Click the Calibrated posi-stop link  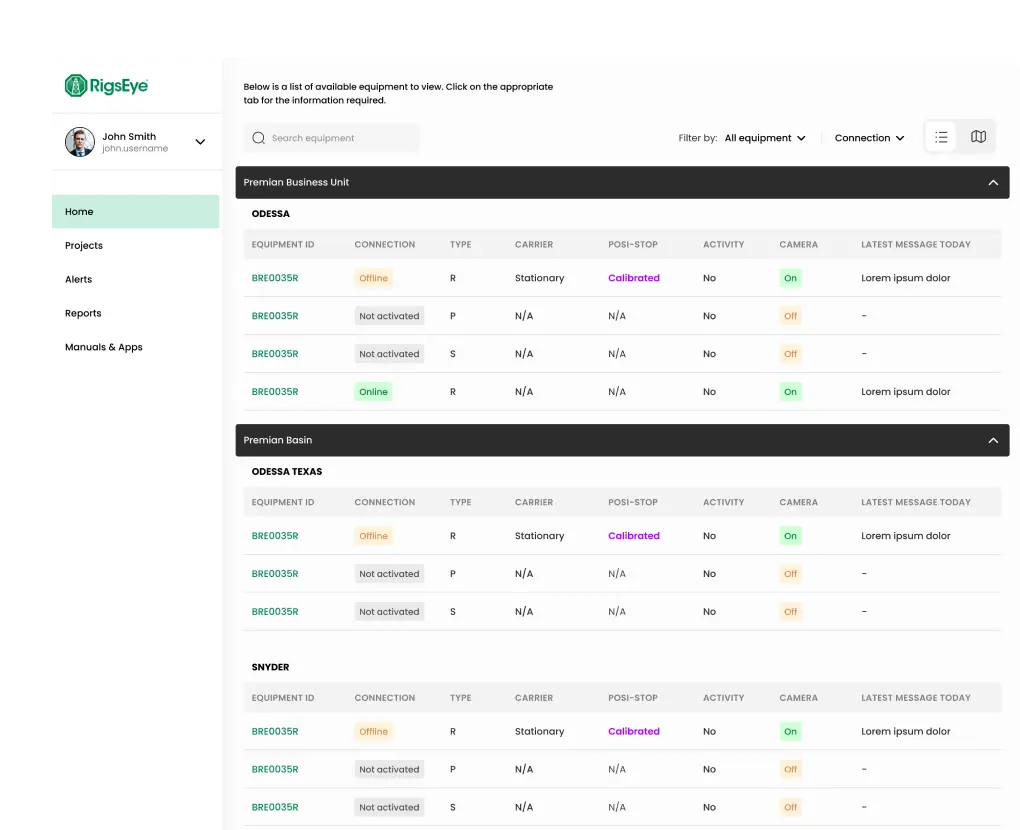(x=633, y=278)
